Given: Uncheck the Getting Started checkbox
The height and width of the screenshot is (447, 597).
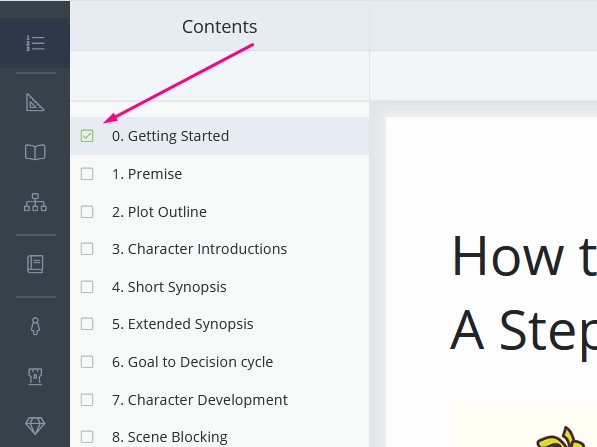Looking at the screenshot, I should (x=87, y=136).
